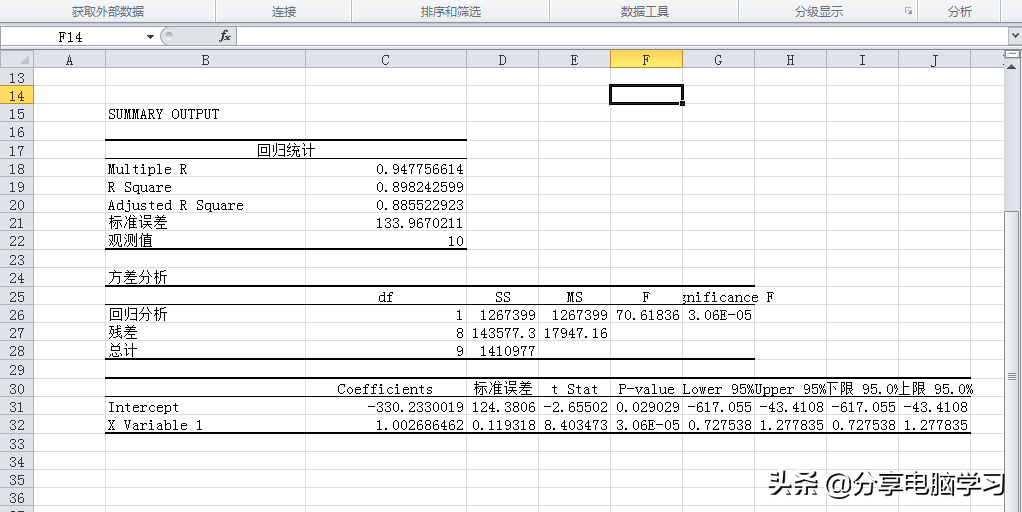Select the coefficient 1.002686462
The width and height of the screenshot is (1022, 512).
pyautogui.click(x=386, y=425)
